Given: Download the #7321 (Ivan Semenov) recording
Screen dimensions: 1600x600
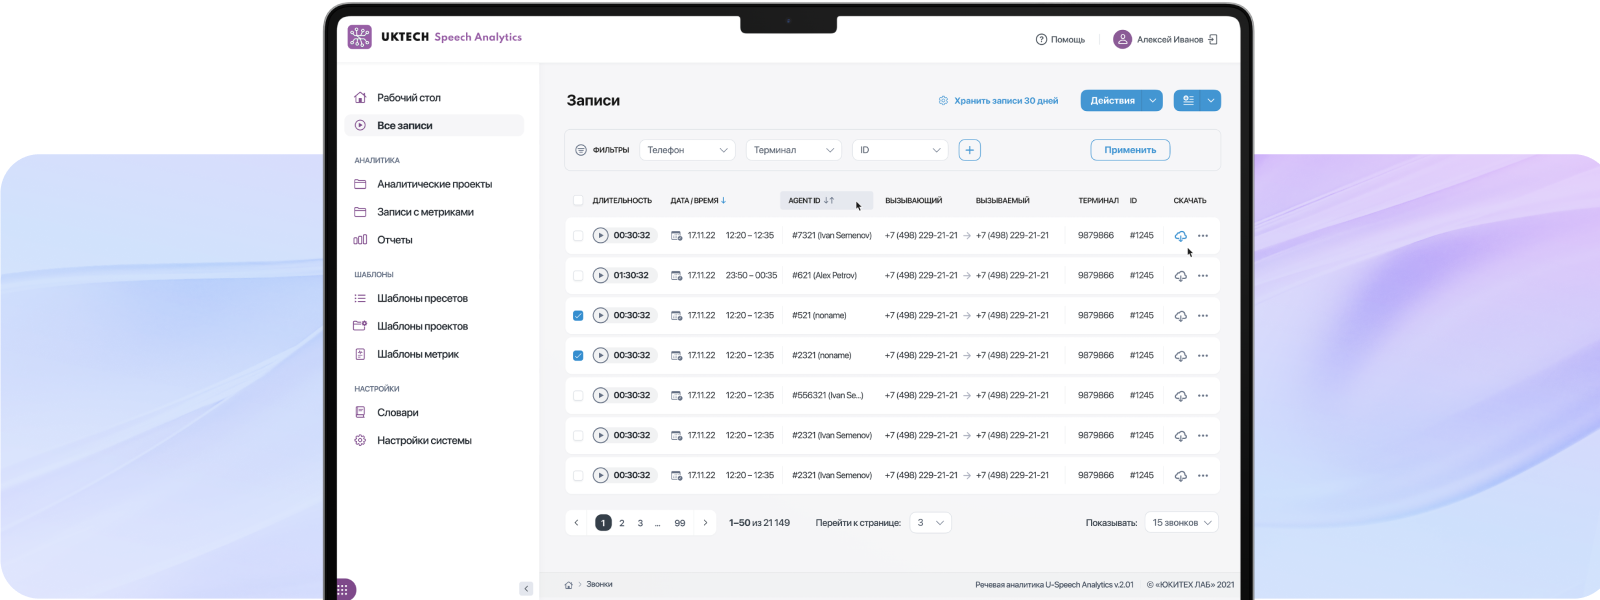Looking at the screenshot, I should point(1181,236).
